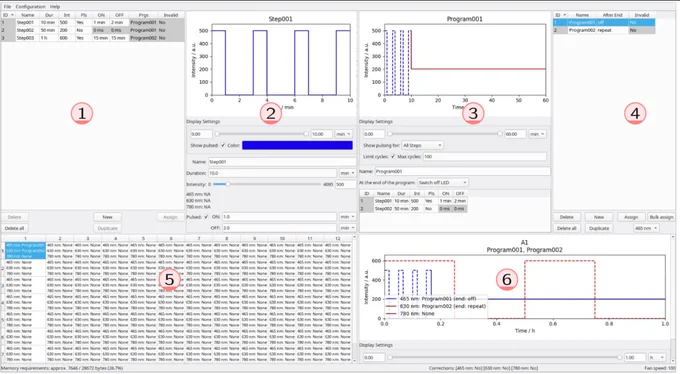Open the Show pulsing for All Steps dropdown

click(x=422, y=145)
